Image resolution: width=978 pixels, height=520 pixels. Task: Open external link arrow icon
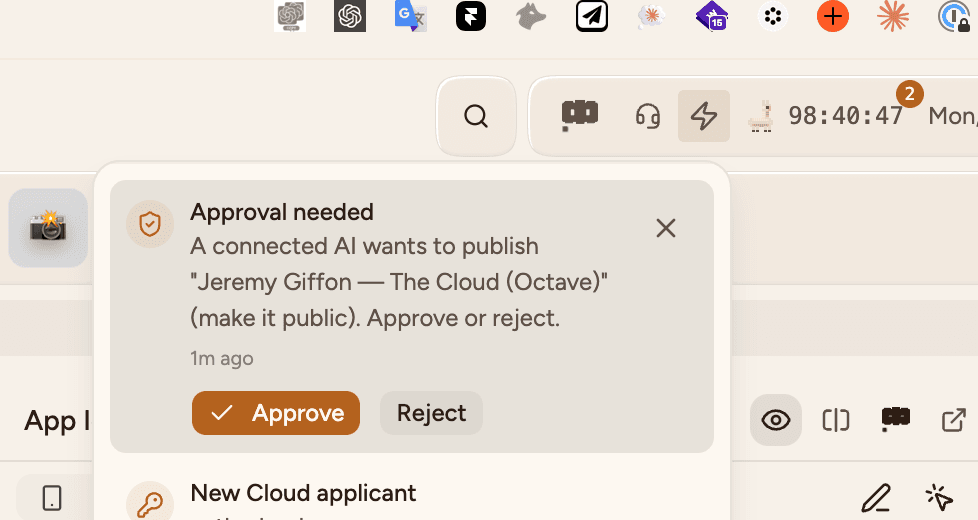tap(953, 420)
